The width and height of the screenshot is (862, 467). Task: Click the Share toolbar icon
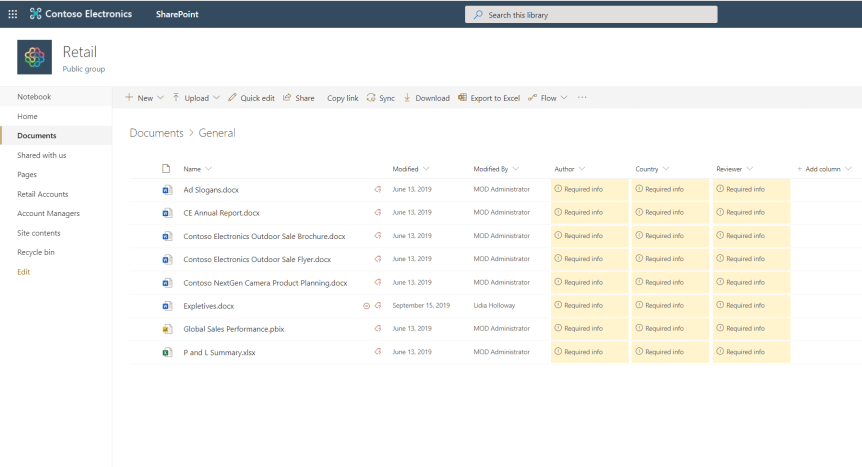(x=288, y=98)
